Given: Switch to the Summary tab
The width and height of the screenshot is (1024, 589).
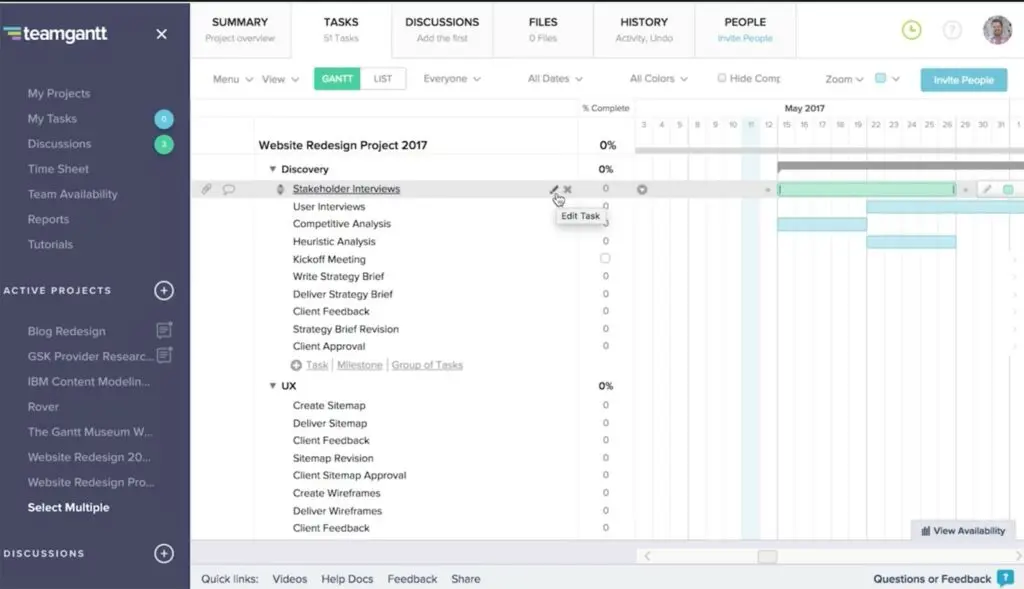Looking at the screenshot, I should point(240,29).
